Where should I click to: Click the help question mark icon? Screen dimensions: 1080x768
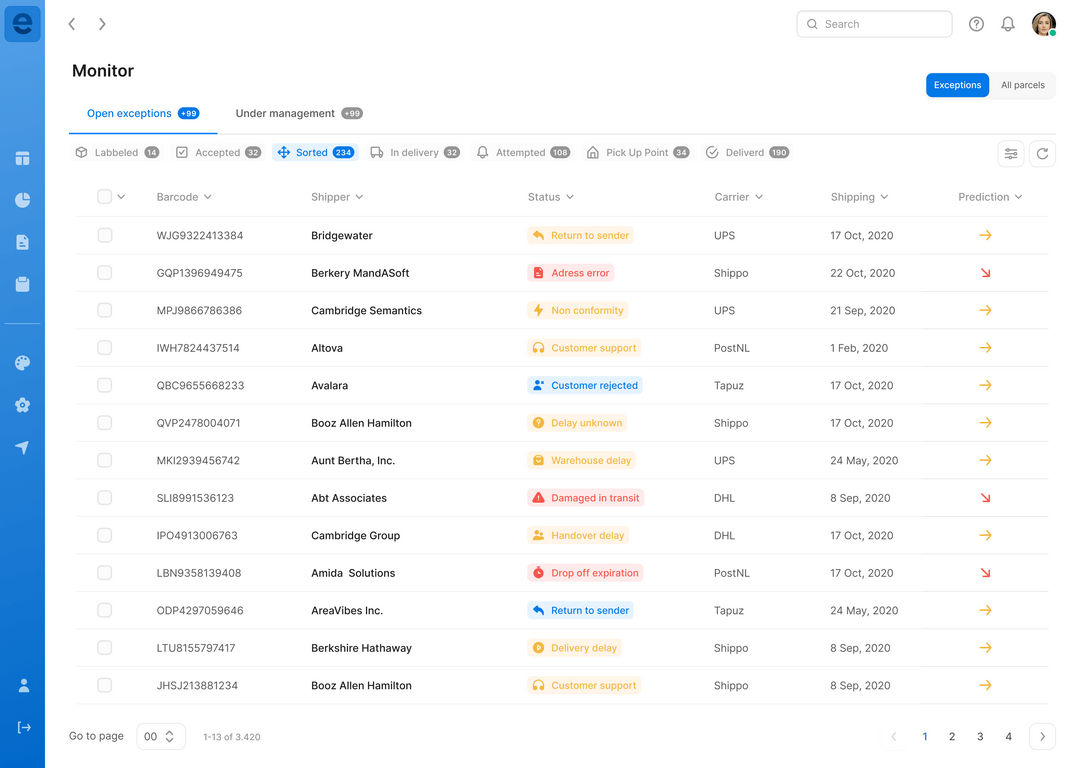coord(976,24)
